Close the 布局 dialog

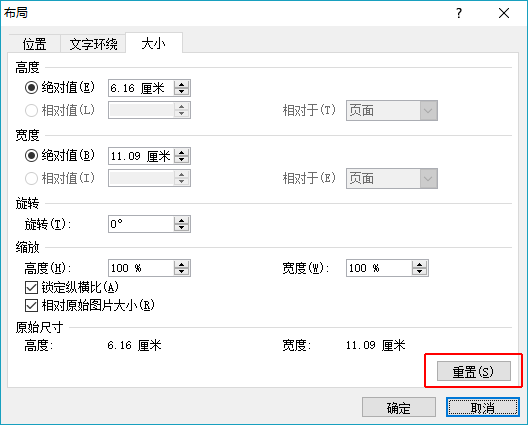pyautogui.click(x=504, y=13)
